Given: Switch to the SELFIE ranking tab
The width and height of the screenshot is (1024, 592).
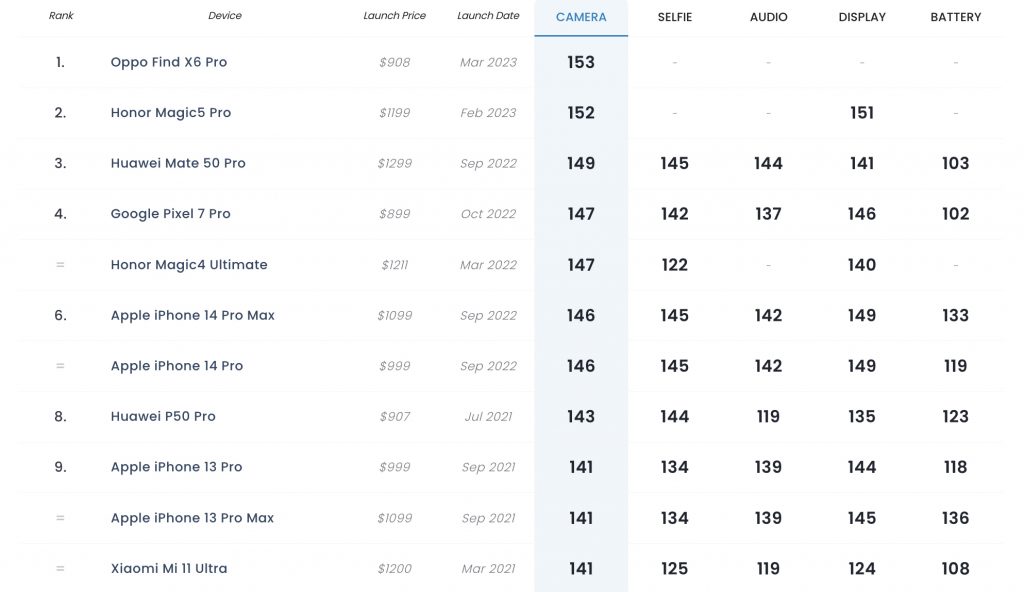Looking at the screenshot, I should click(x=675, y=17).
